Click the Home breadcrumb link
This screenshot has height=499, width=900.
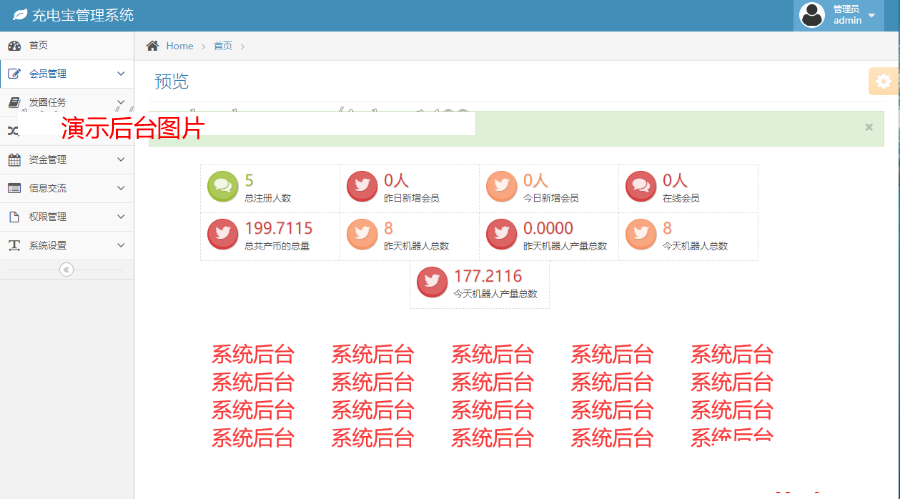180,46
